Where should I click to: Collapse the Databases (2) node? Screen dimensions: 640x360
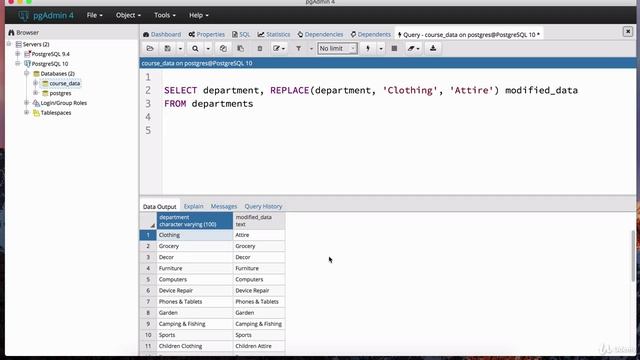[27, 73]
